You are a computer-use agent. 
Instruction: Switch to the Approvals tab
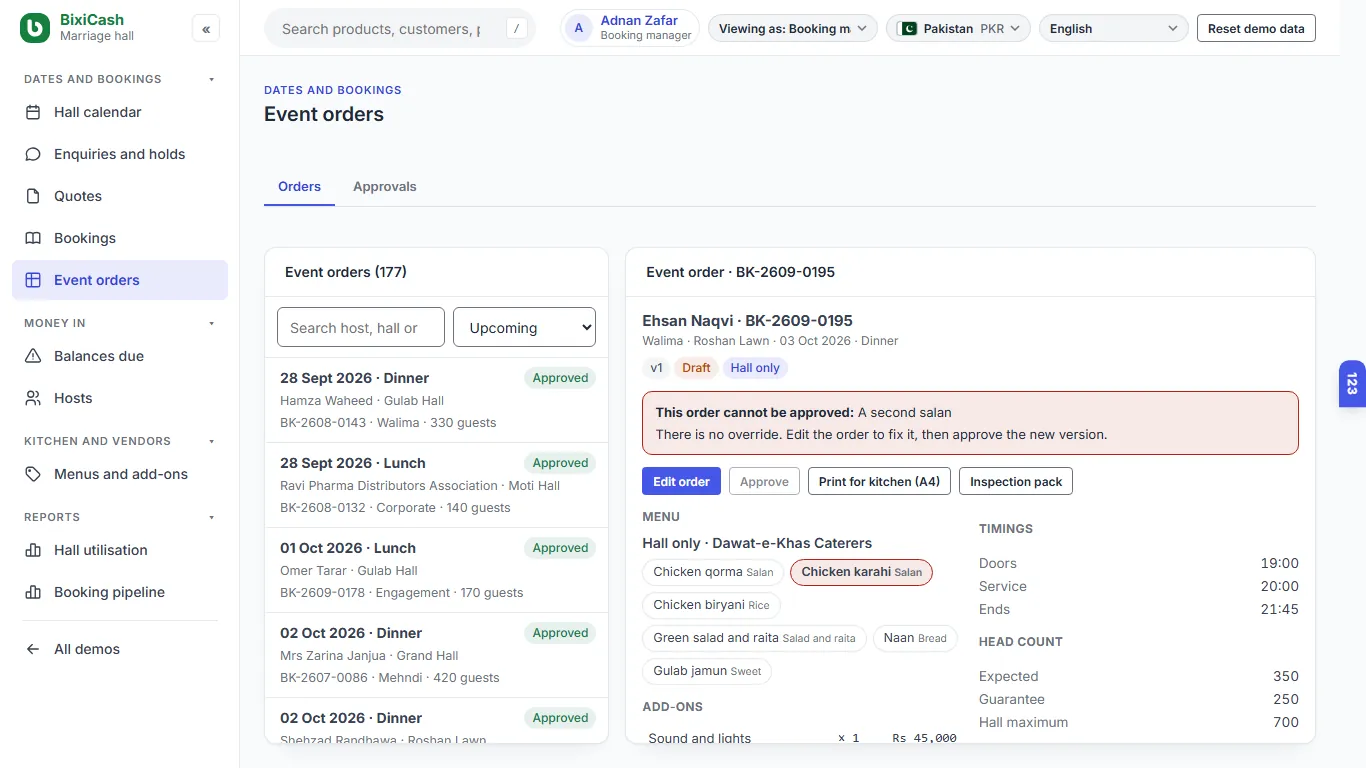[x=384, y=187]
